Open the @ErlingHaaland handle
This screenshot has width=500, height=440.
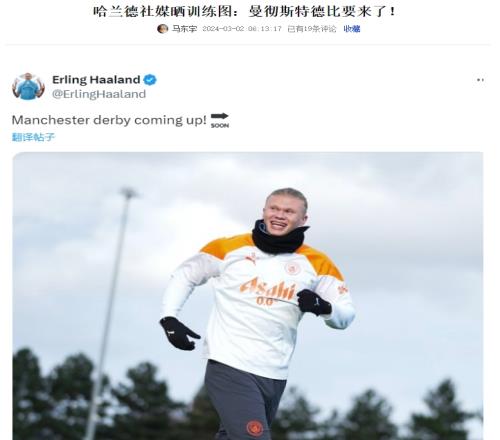click(99, 94)
